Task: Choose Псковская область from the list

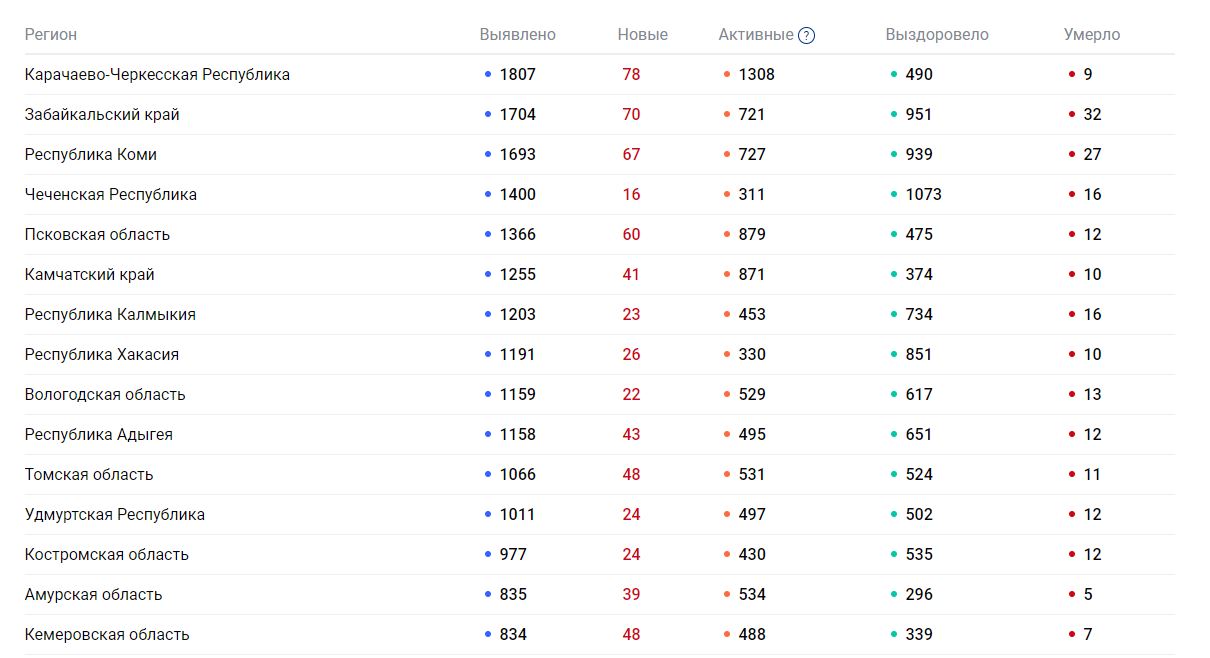Action: (x=97, y=235)
